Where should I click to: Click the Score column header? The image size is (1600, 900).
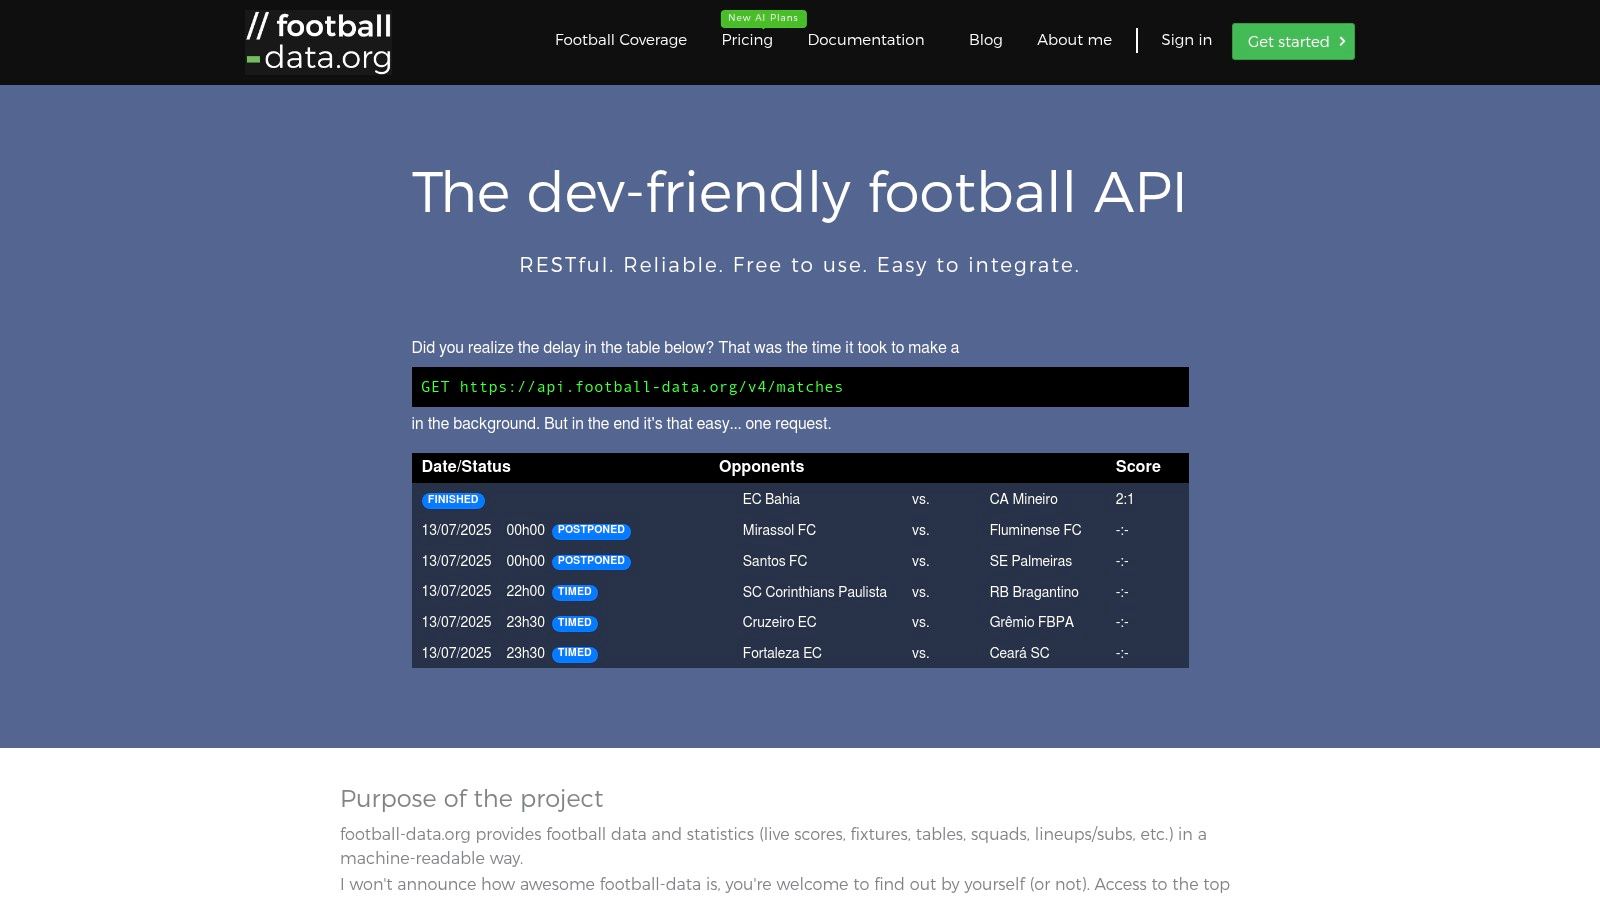click(1138, 467)
